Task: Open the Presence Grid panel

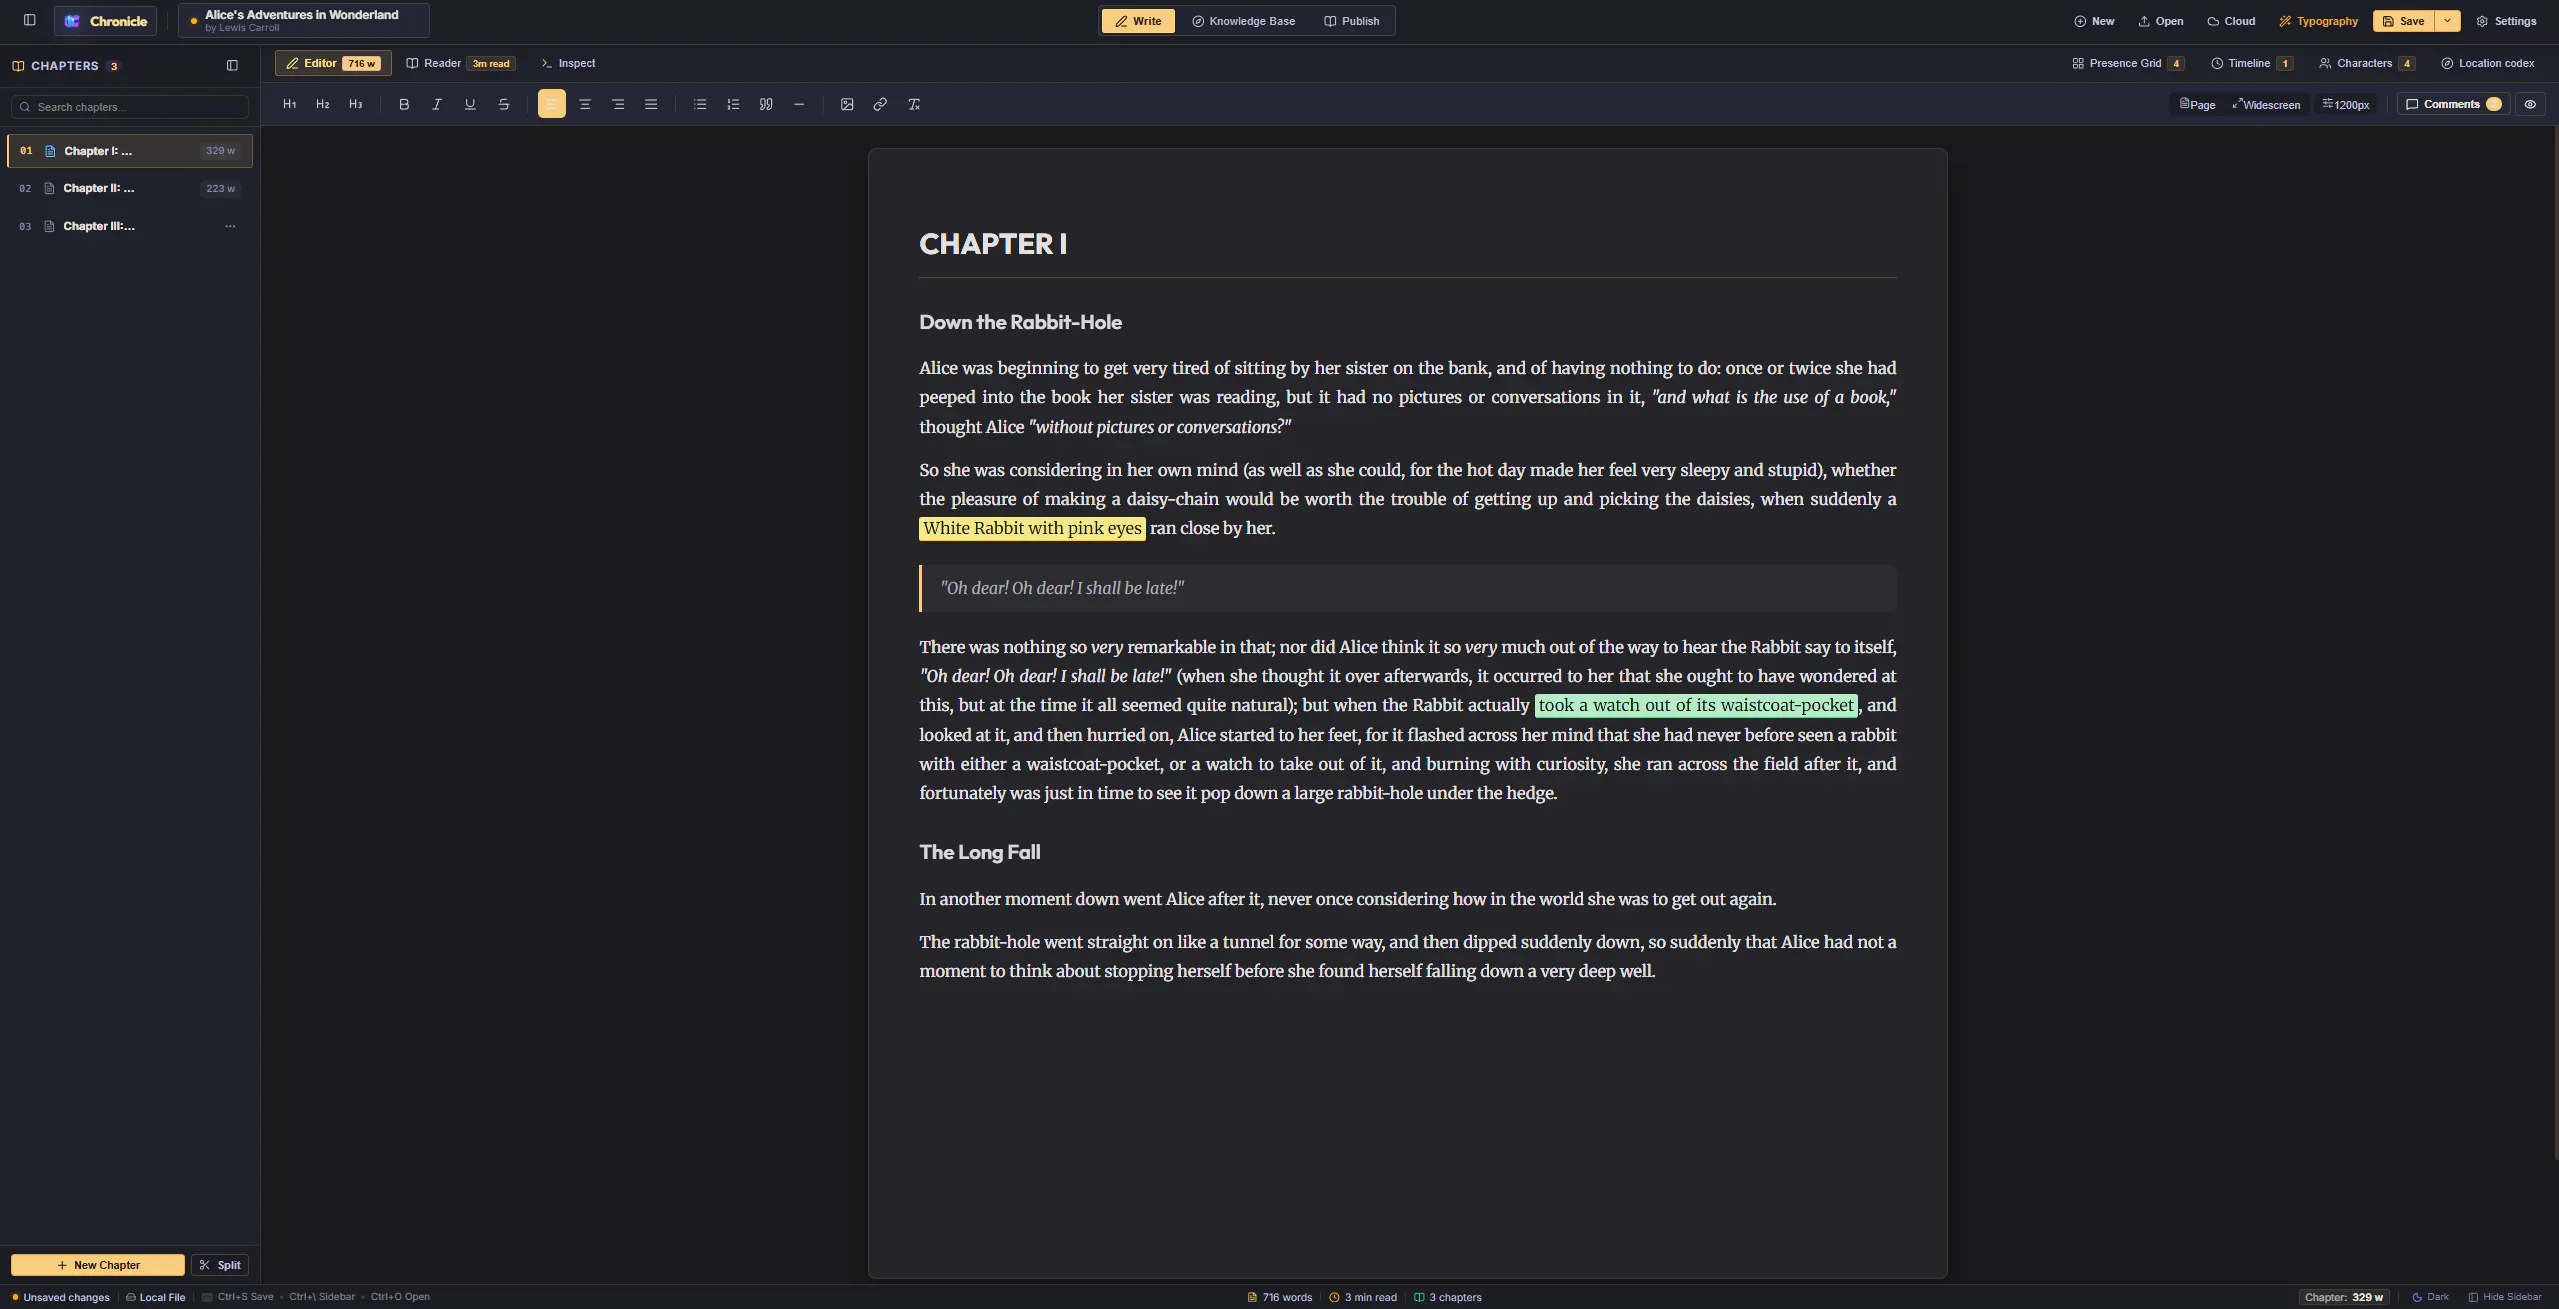Action: coord(2128,63)
